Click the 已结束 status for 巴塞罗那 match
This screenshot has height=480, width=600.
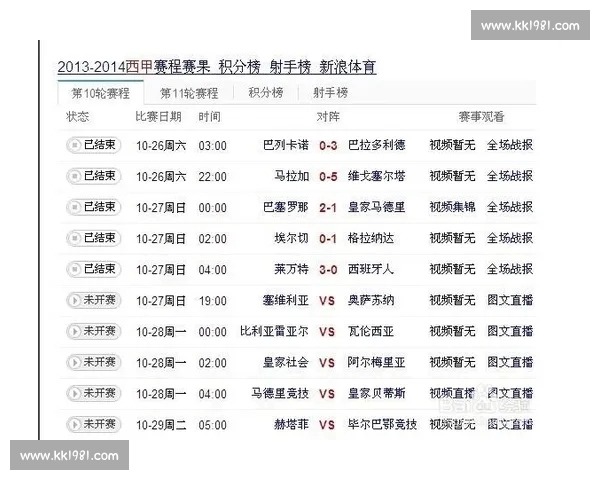coord(93,207)
